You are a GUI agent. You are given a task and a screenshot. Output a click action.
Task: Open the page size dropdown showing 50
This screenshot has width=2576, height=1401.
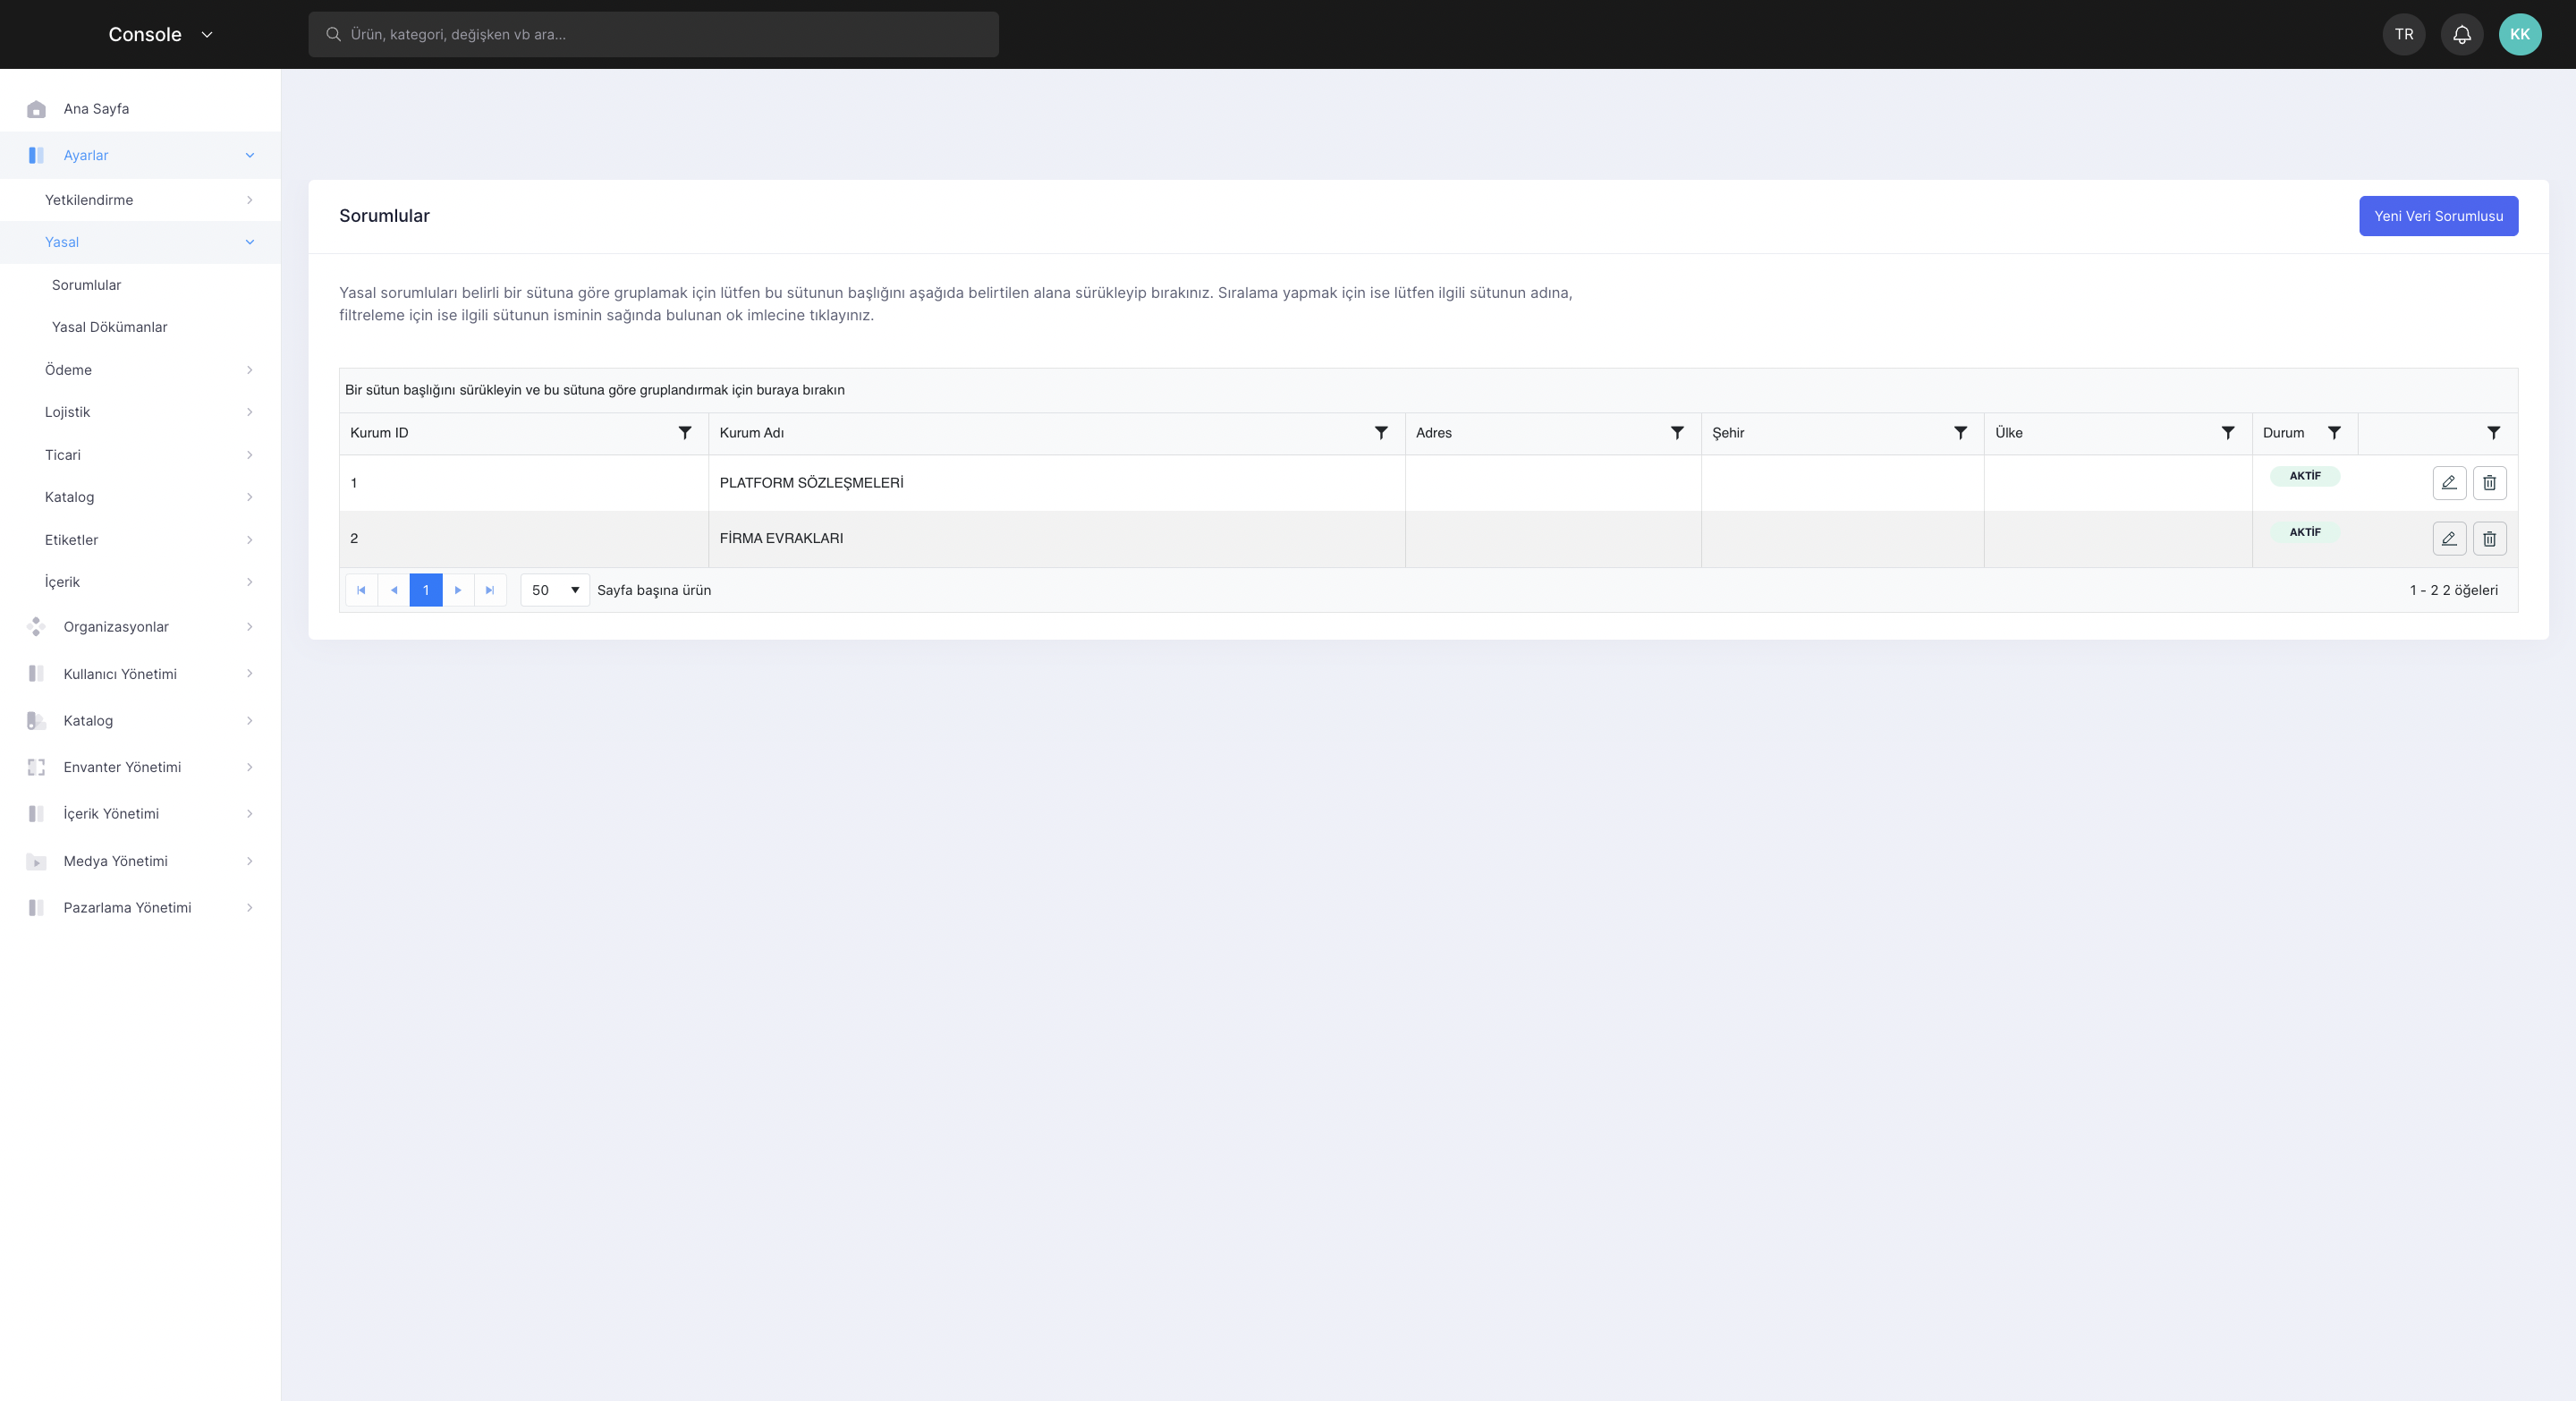(x=555, y=590)
